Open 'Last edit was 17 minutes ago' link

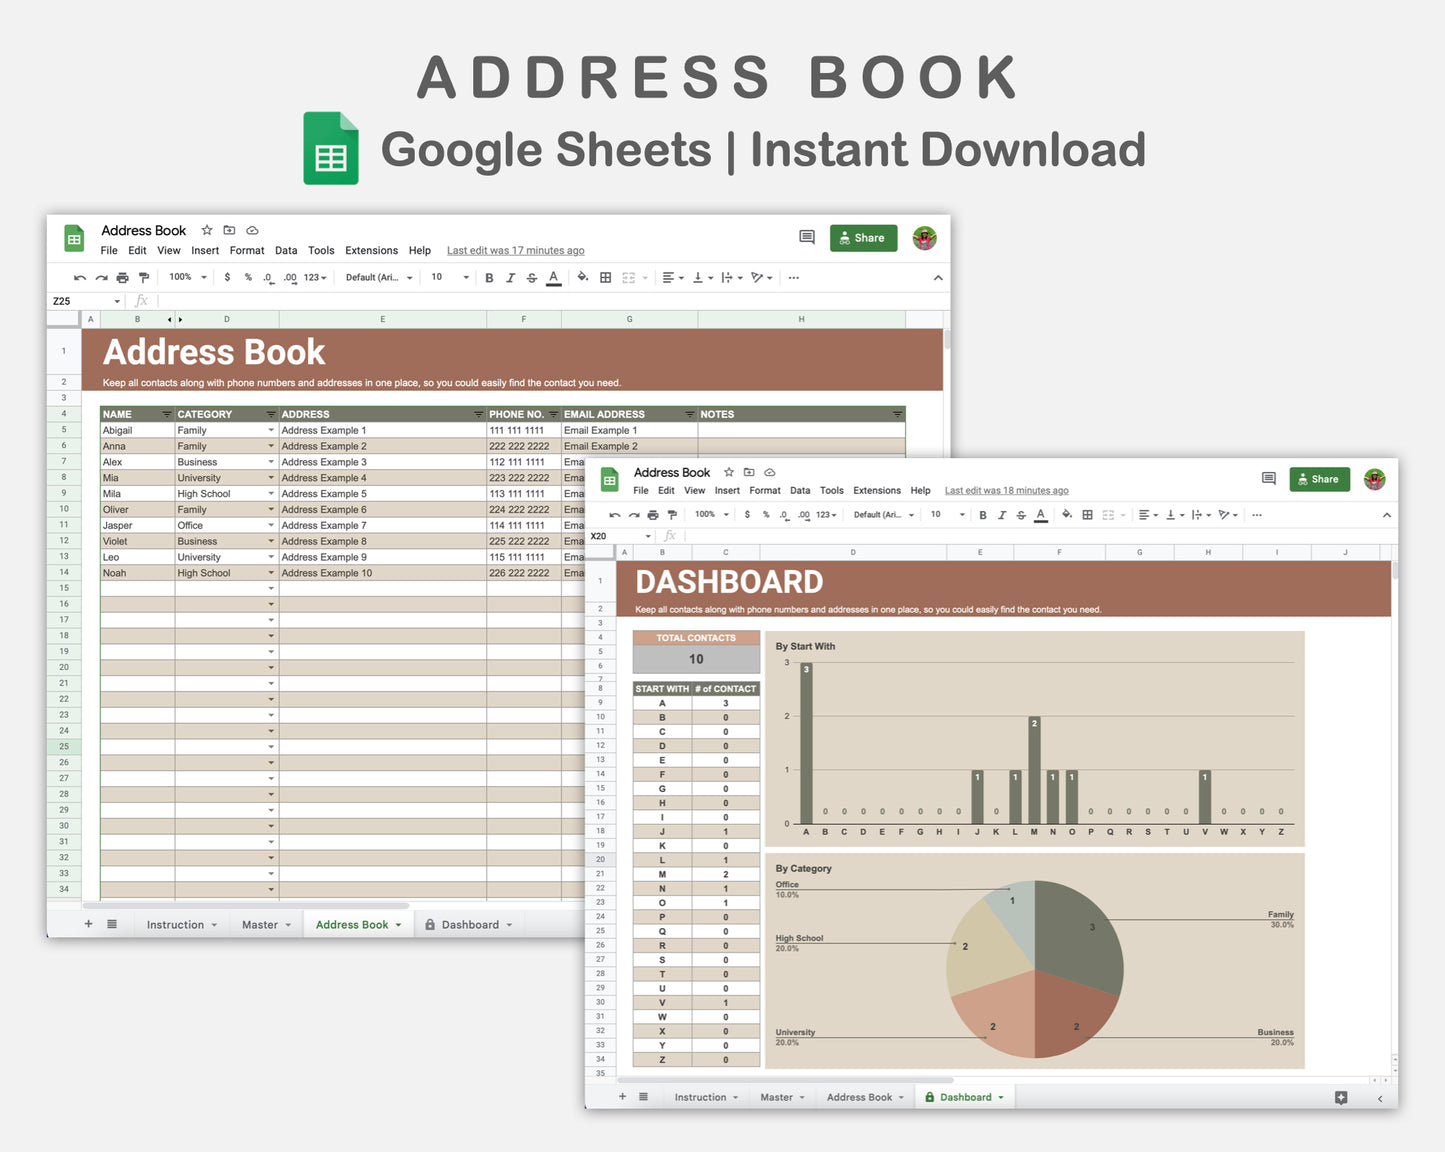coord(516,250)
